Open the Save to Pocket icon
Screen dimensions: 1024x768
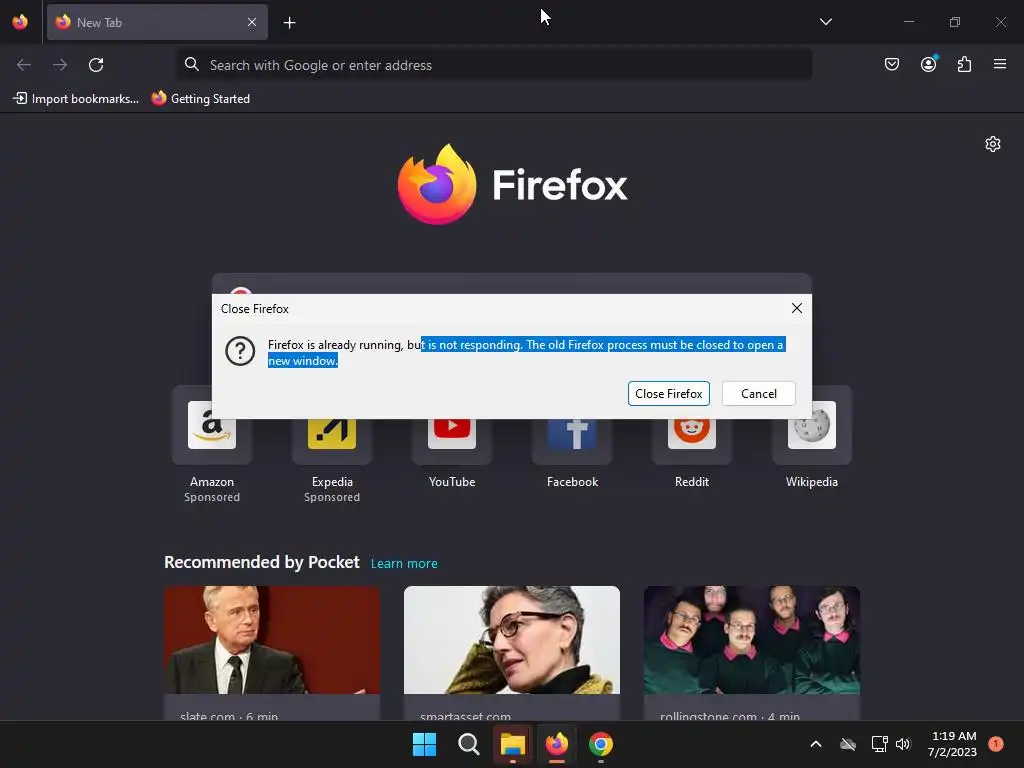point(891,64)
